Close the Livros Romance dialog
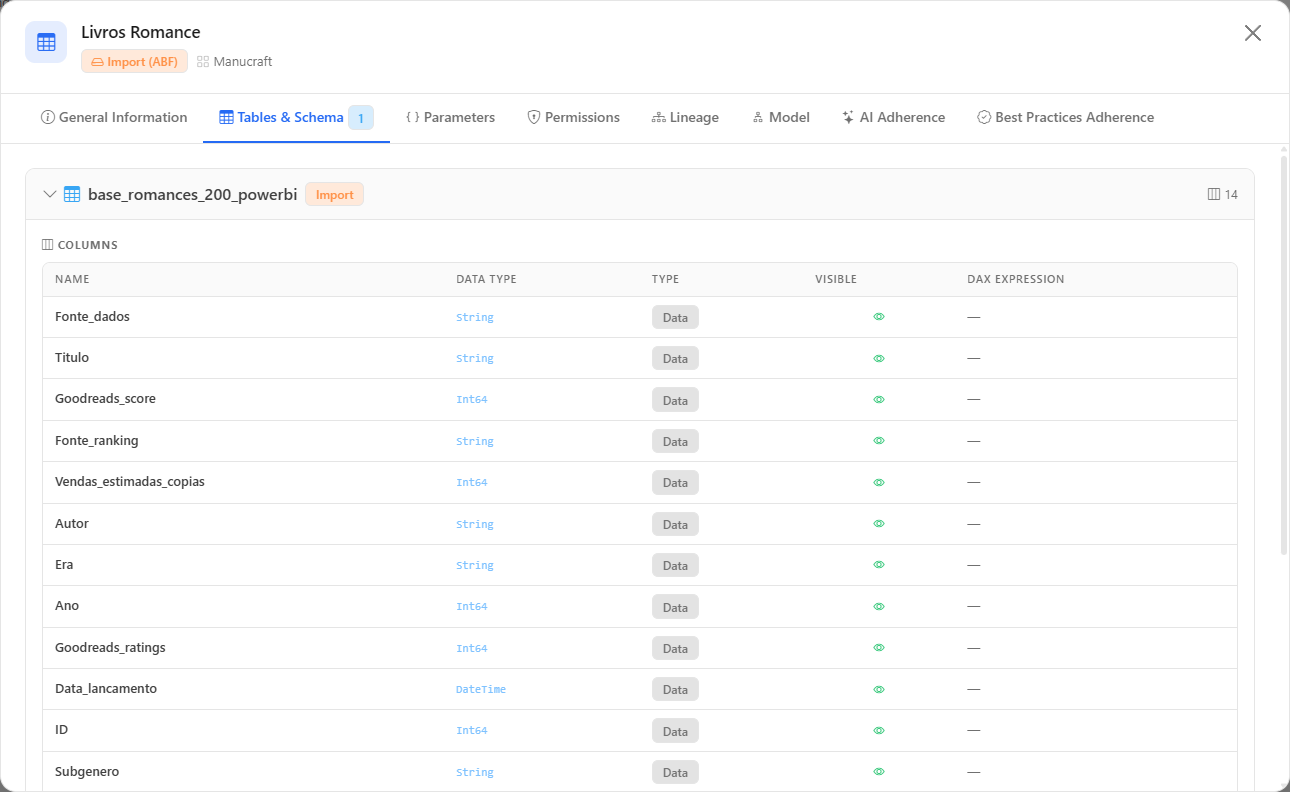This screenshot has height=792, width=1290. coord(1252,33)
